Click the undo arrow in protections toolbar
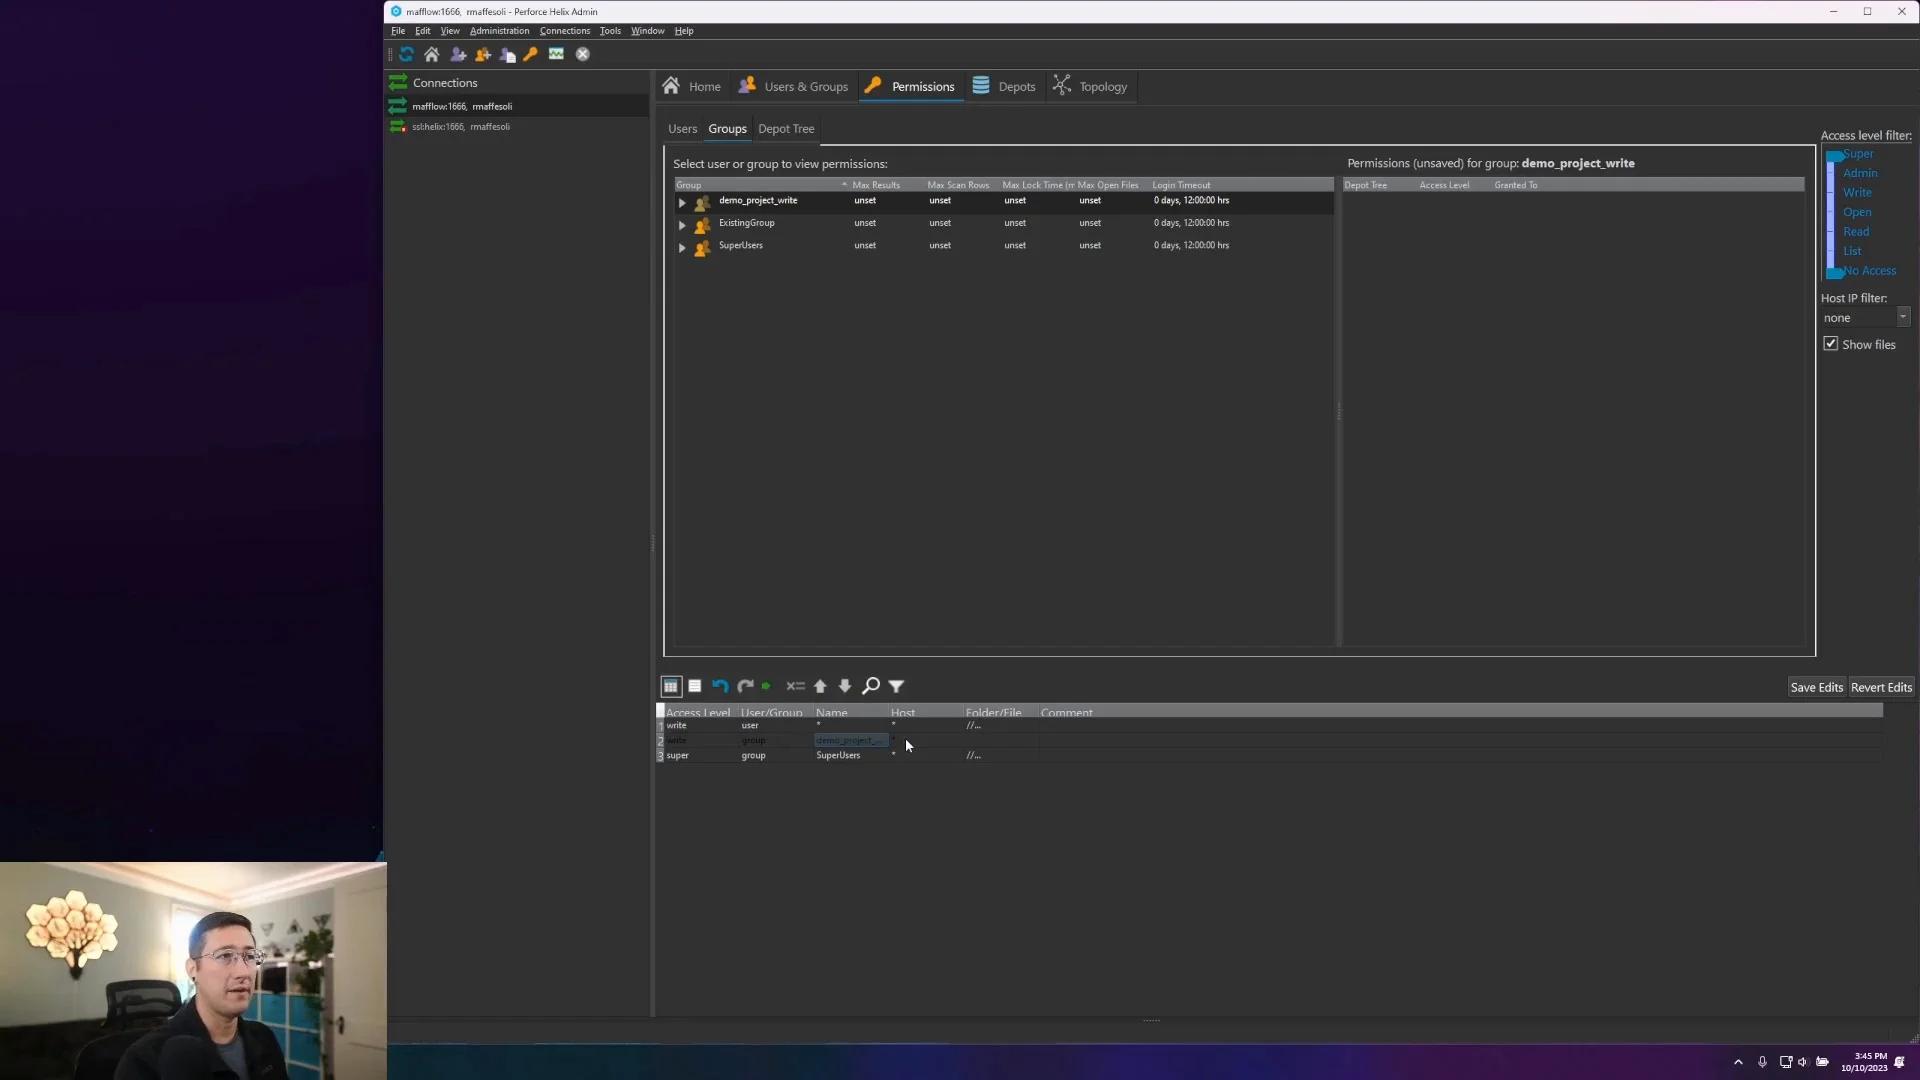Image resolution: width=1920 pixels, height=1080 pixels. (720, 686)
